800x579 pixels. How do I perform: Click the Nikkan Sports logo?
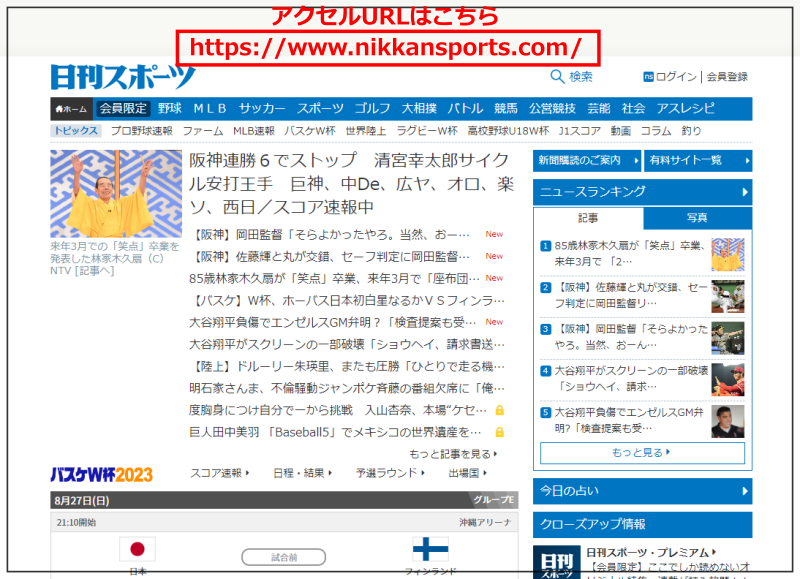click(x=123, y=77)
